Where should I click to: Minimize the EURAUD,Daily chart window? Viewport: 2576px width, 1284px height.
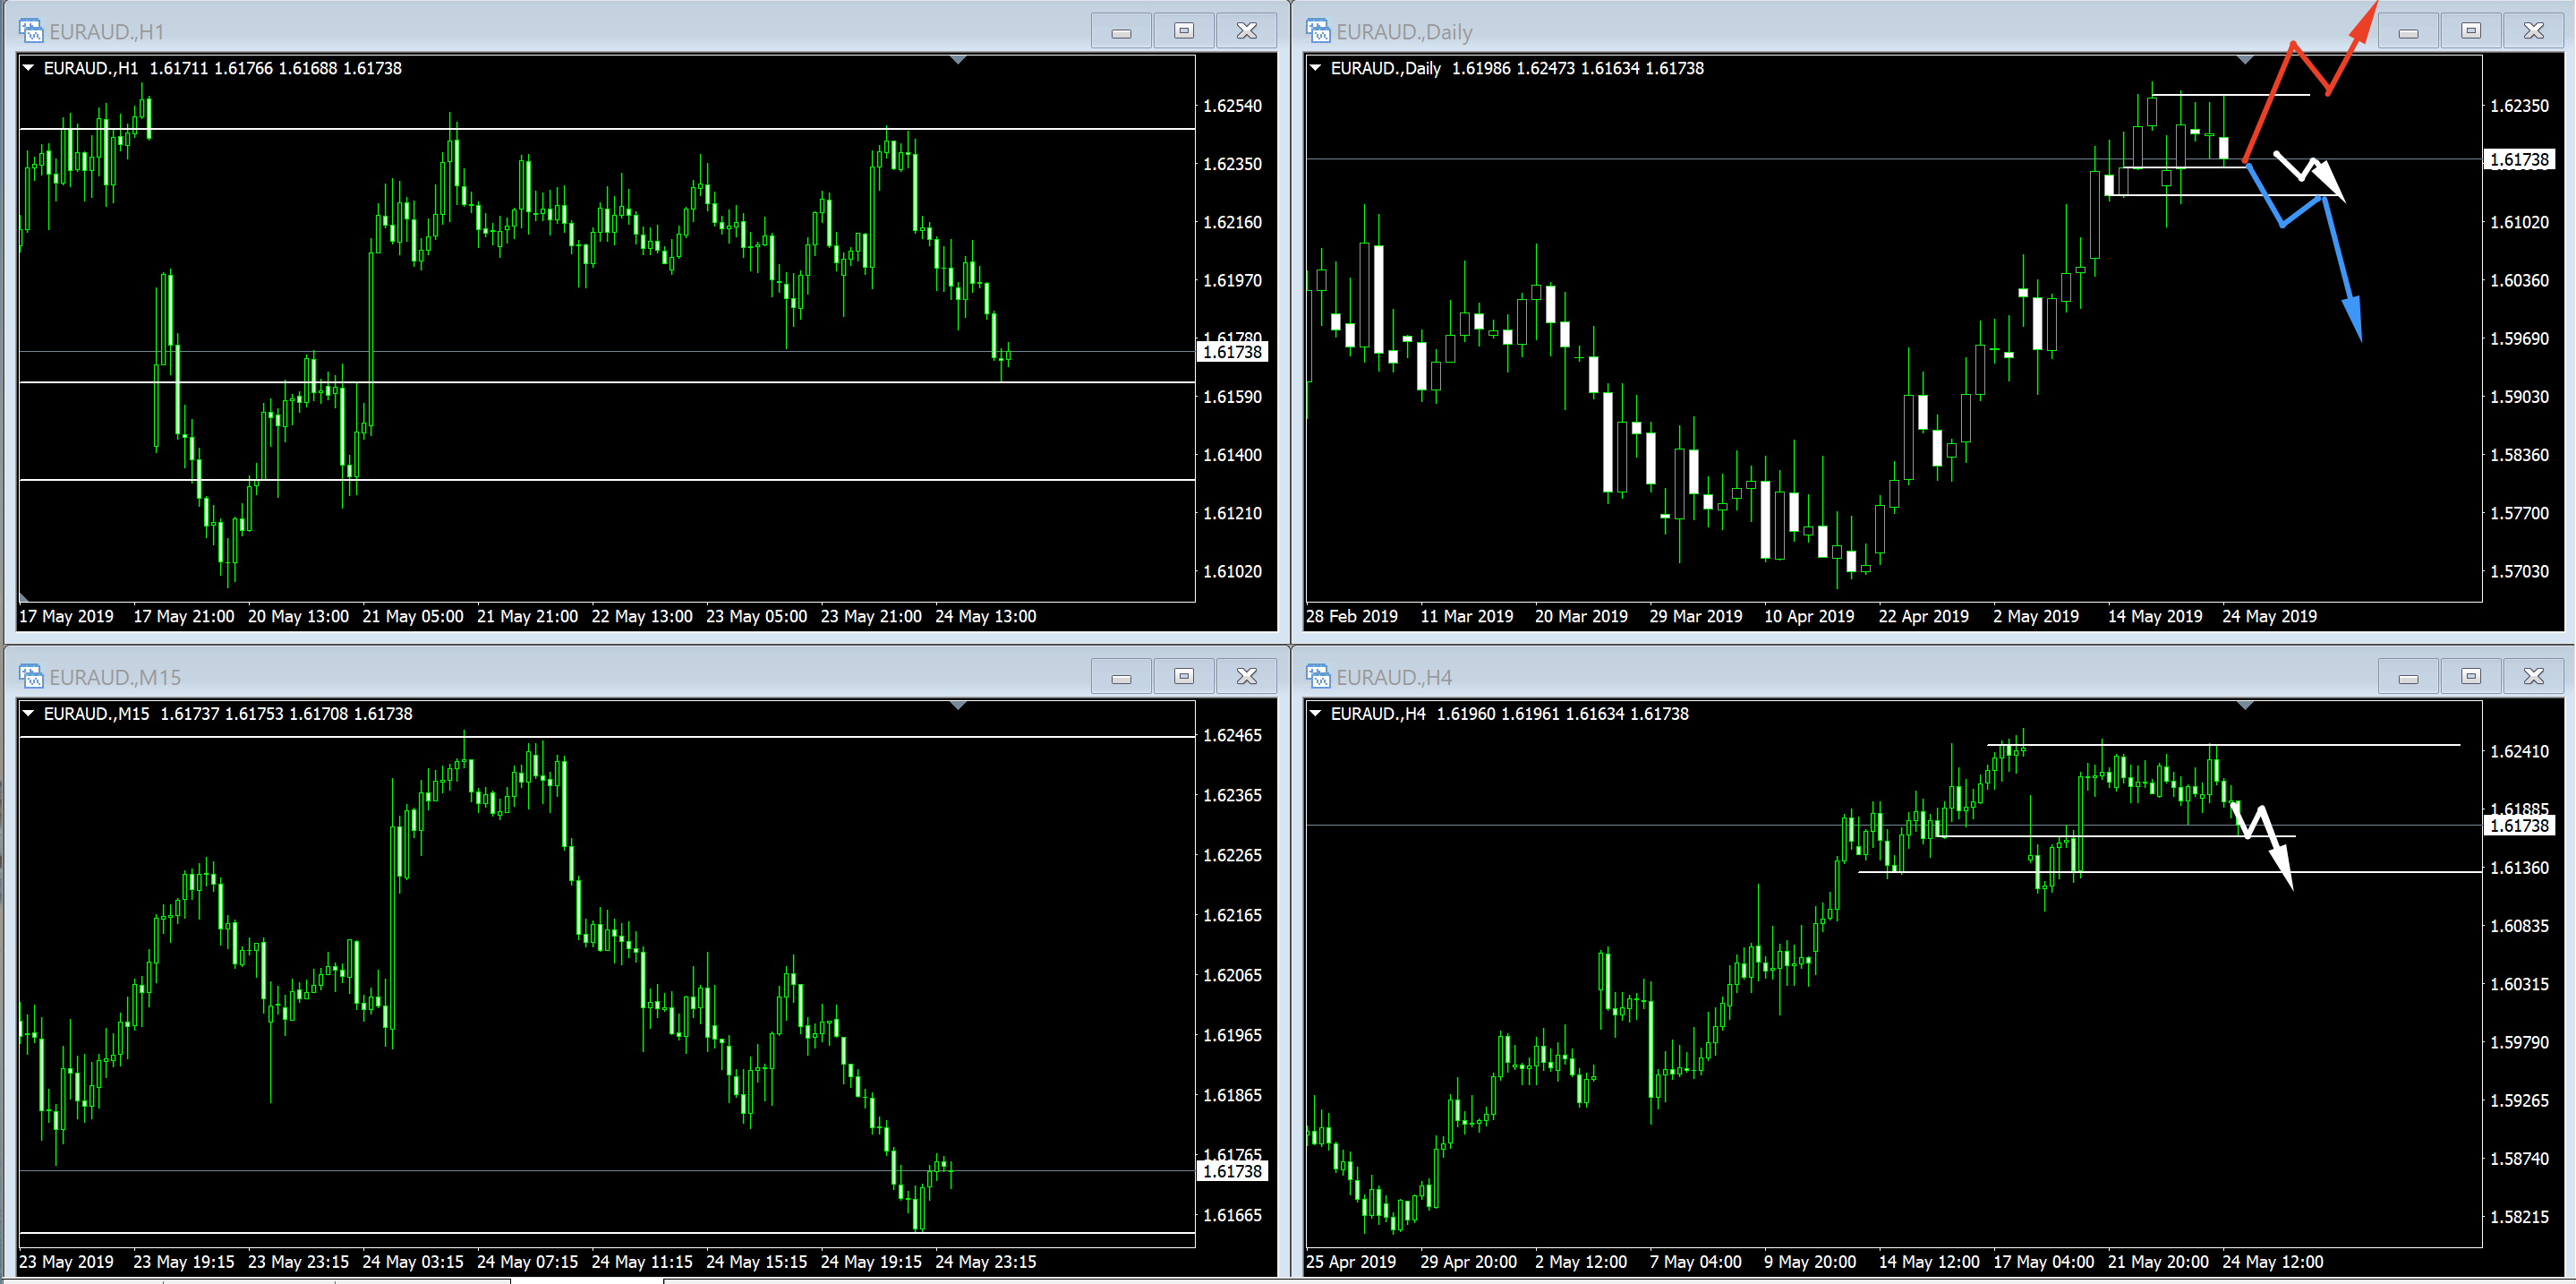pos(2408,31)
